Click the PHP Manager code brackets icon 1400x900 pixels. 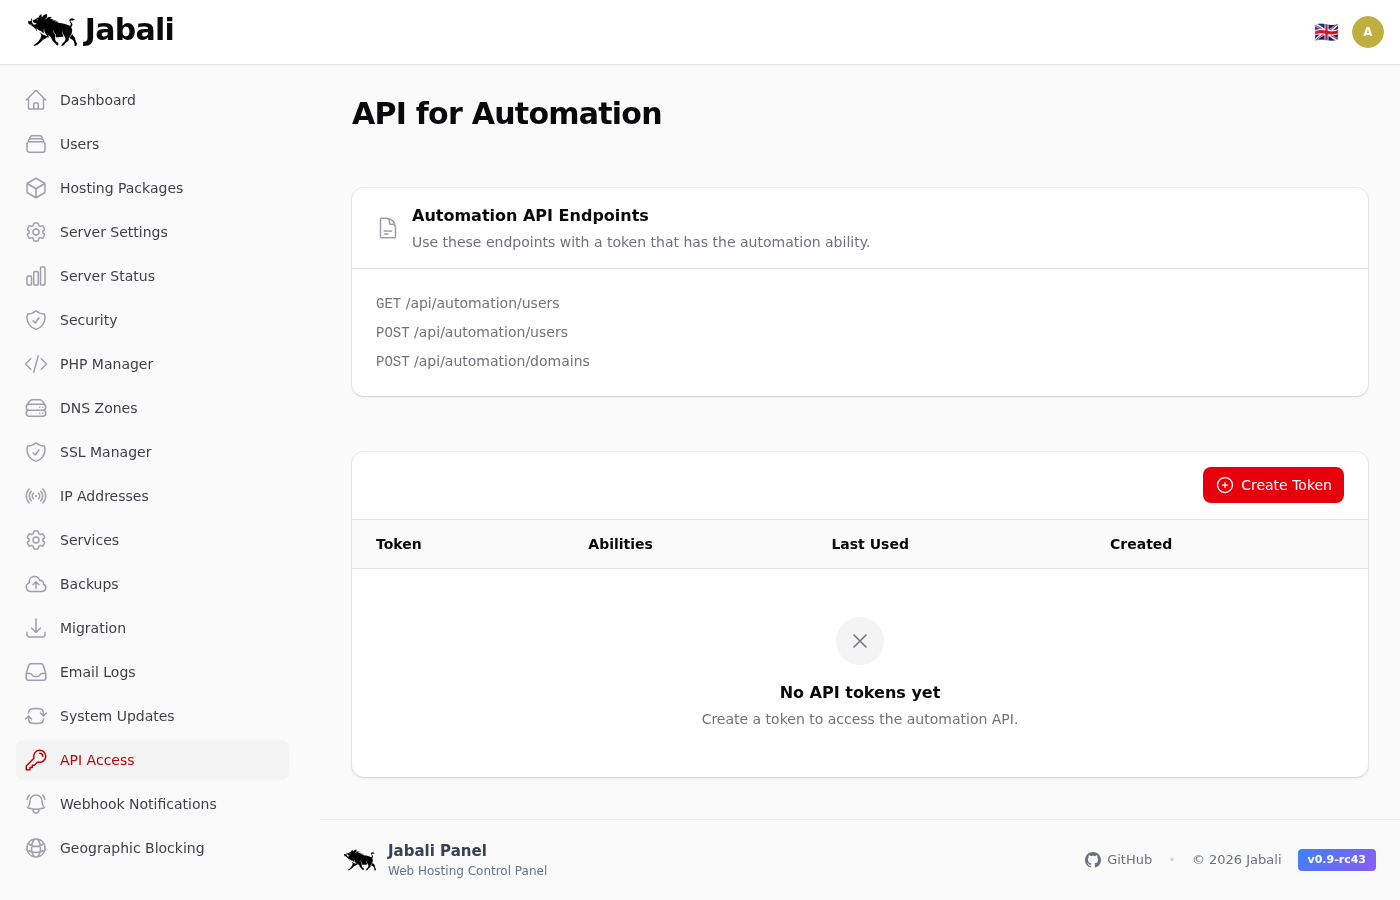coord(36,364)
